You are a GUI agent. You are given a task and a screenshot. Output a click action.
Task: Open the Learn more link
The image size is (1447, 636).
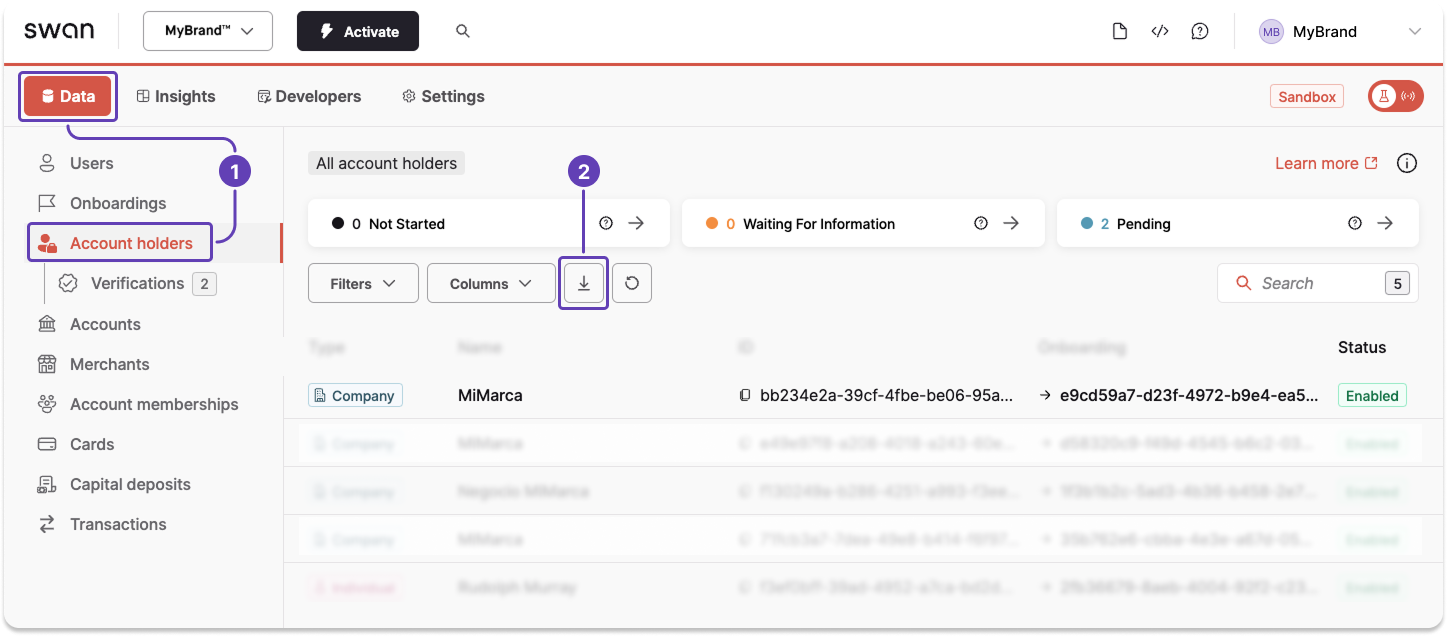click(1317, 163)
